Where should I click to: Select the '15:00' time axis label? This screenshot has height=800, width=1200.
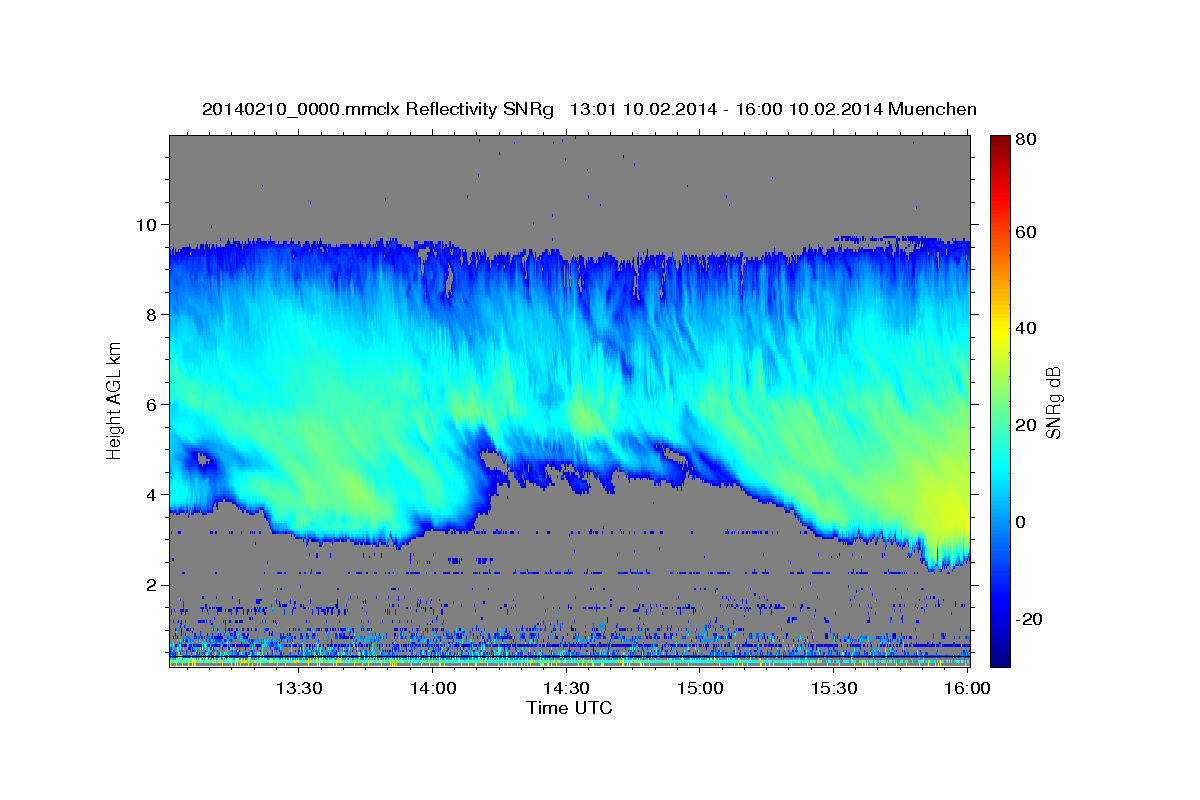click(700, 688)
